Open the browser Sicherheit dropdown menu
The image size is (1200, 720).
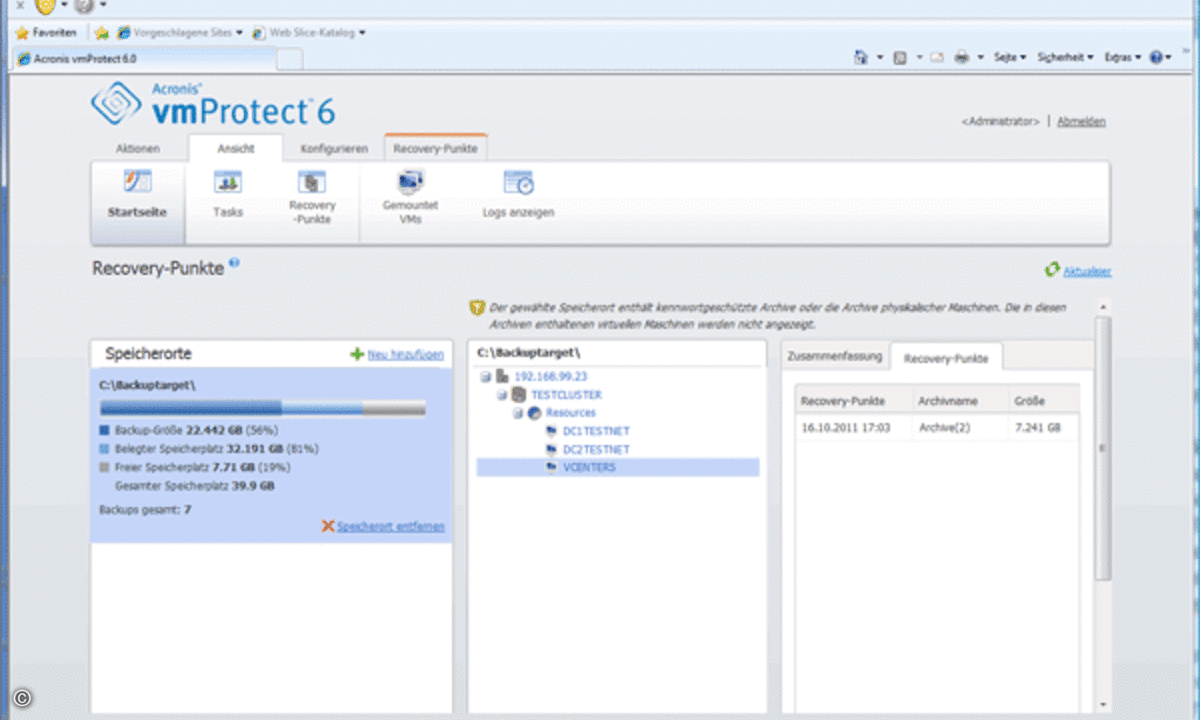[x=1065, y=58]
